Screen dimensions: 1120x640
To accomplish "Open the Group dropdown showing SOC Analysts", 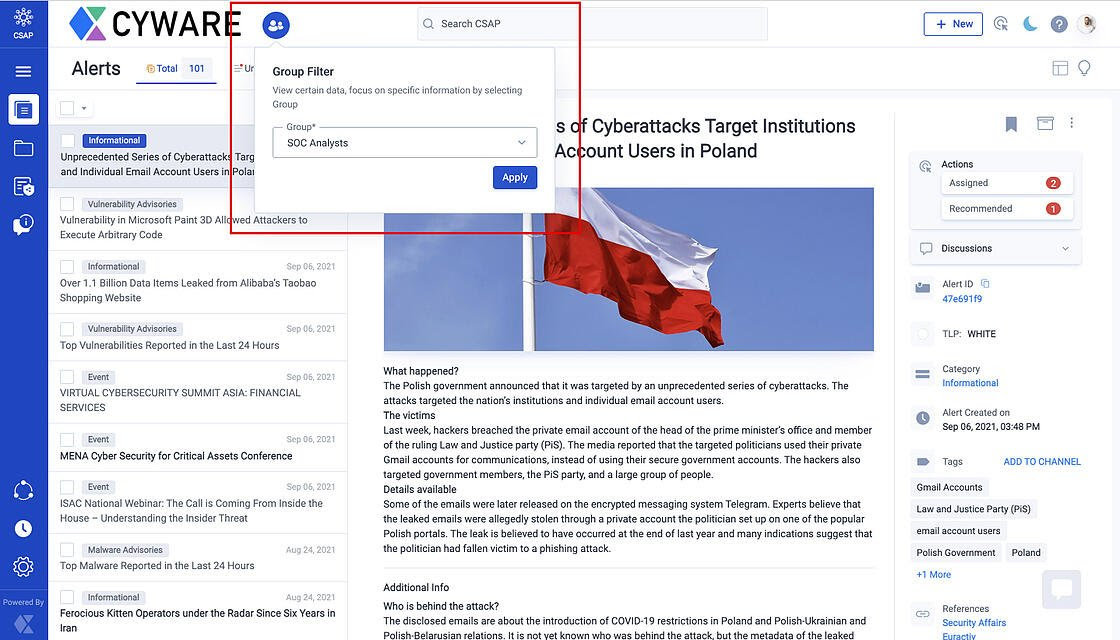I will (x=404, y=143).
